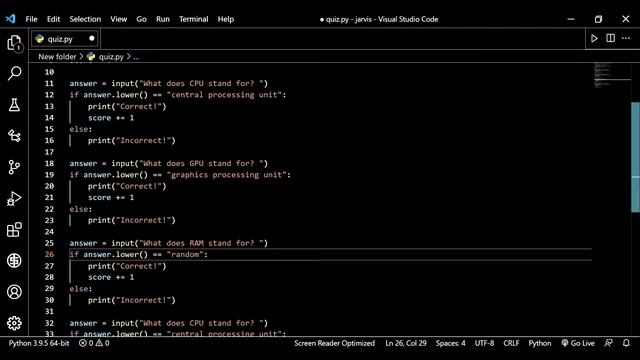This screenshot has width=640, height=360.
Task: Change indentation via Spaces: 4
Action: click(x=450, y=343)
